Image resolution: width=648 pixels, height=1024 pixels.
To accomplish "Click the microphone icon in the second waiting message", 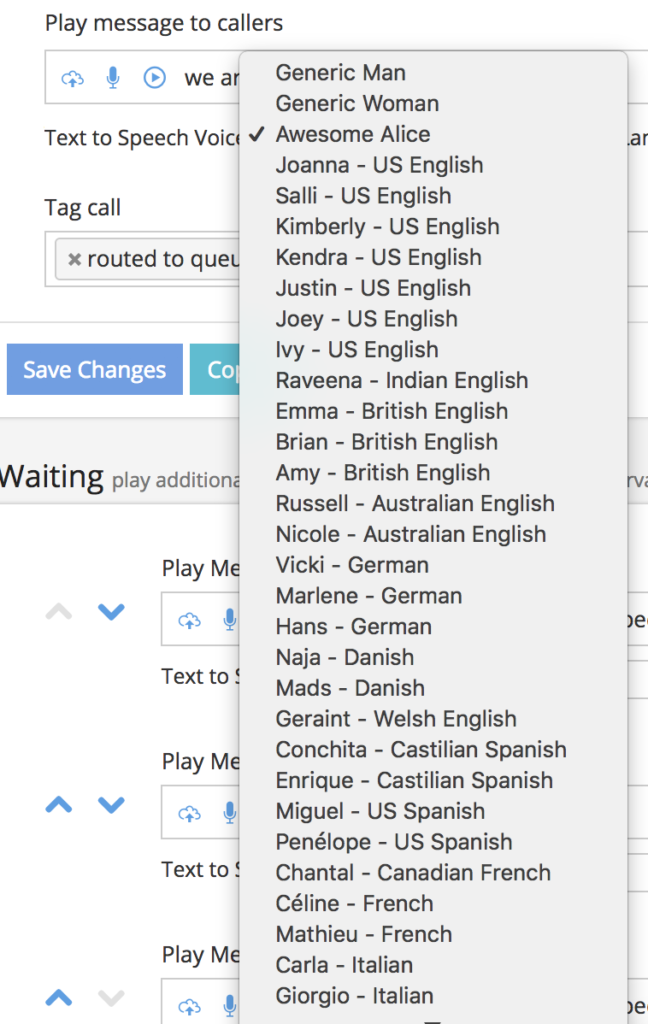I will pos(229,814).
